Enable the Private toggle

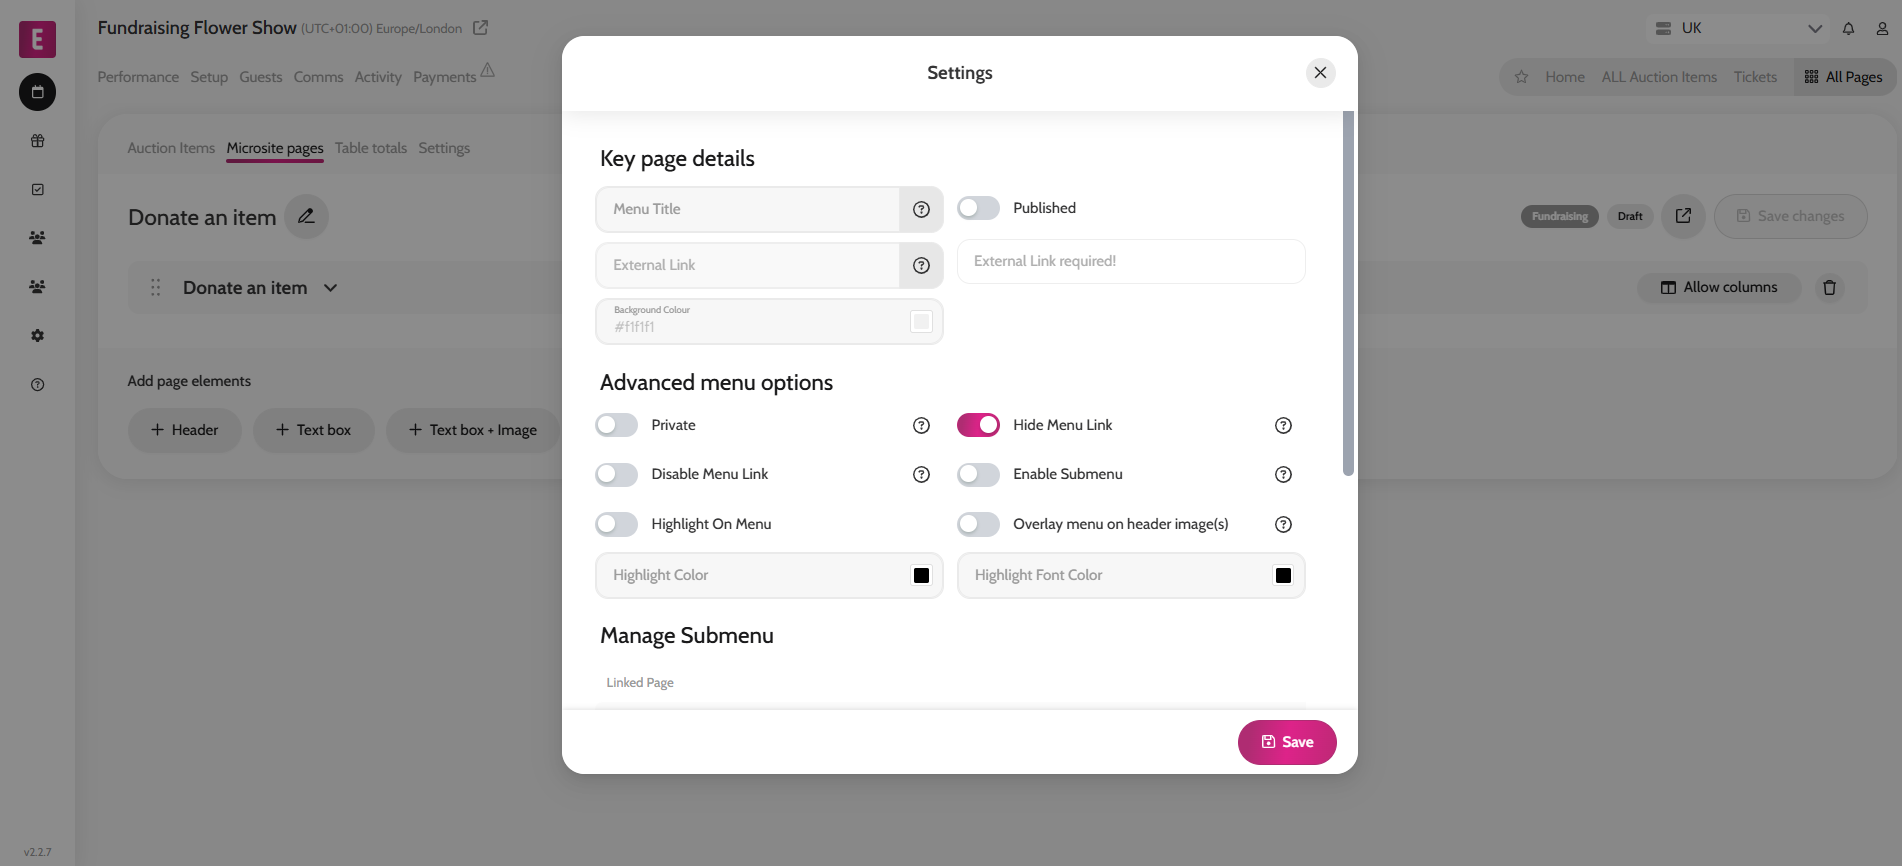pos(616,425)
